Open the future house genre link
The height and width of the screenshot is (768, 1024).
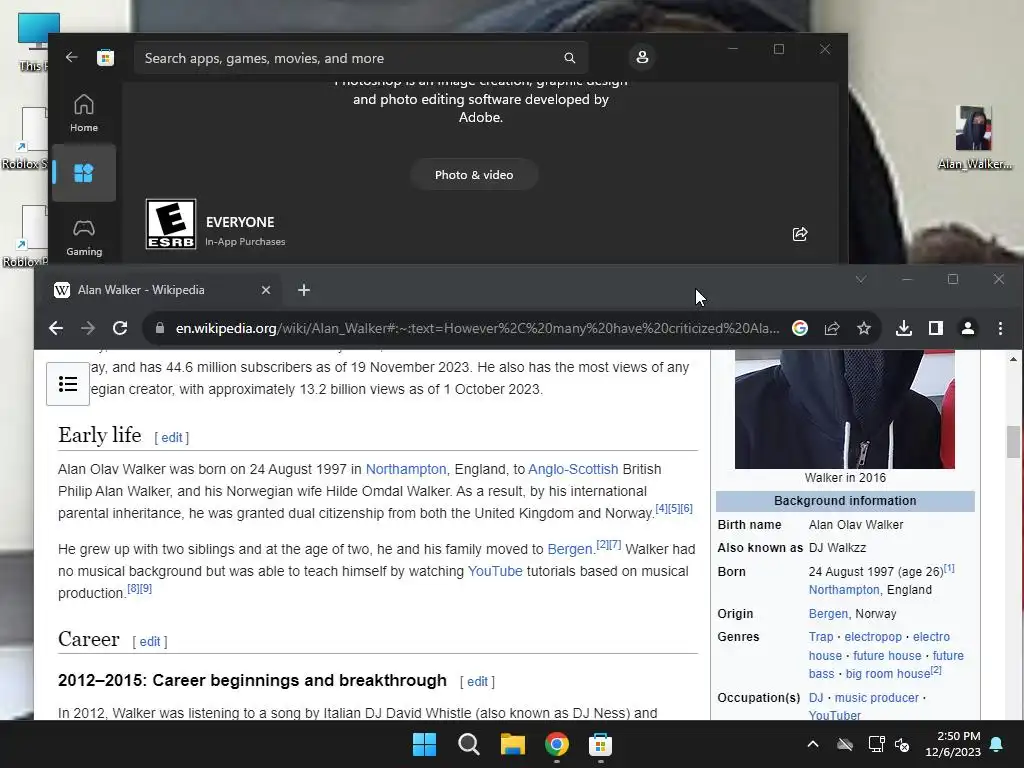[887, 656]
